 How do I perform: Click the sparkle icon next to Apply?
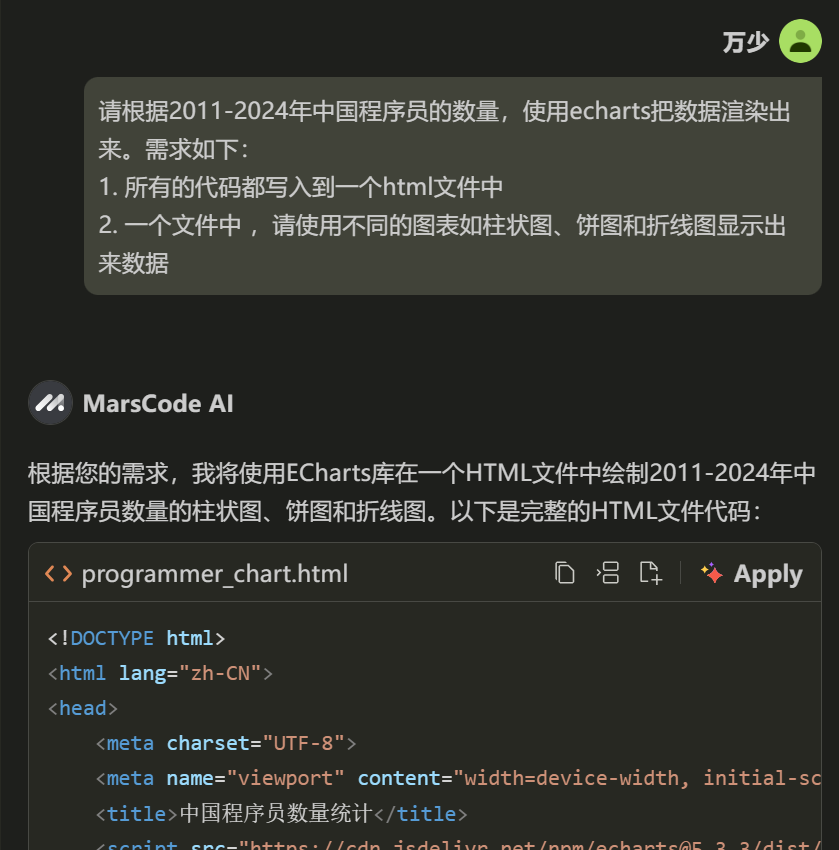(x=712, y=572)
